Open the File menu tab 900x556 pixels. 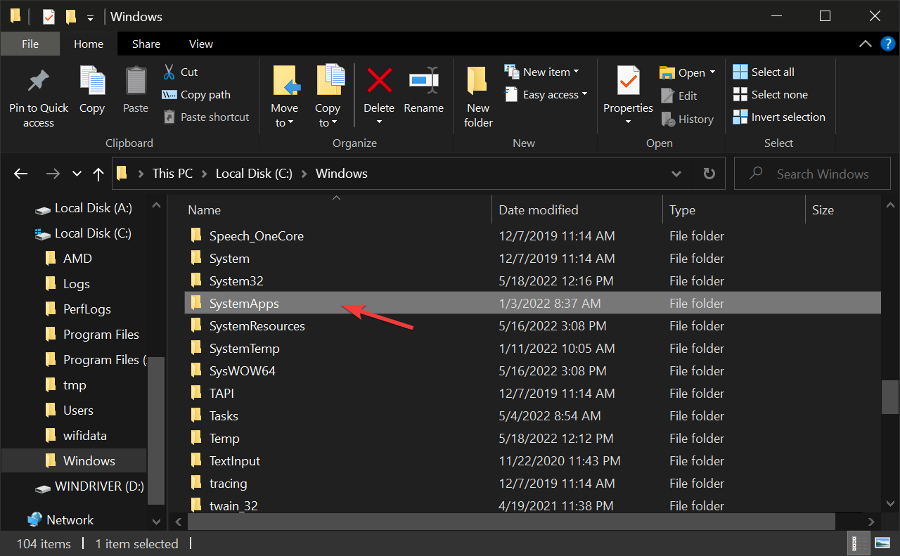pos(30,44)
